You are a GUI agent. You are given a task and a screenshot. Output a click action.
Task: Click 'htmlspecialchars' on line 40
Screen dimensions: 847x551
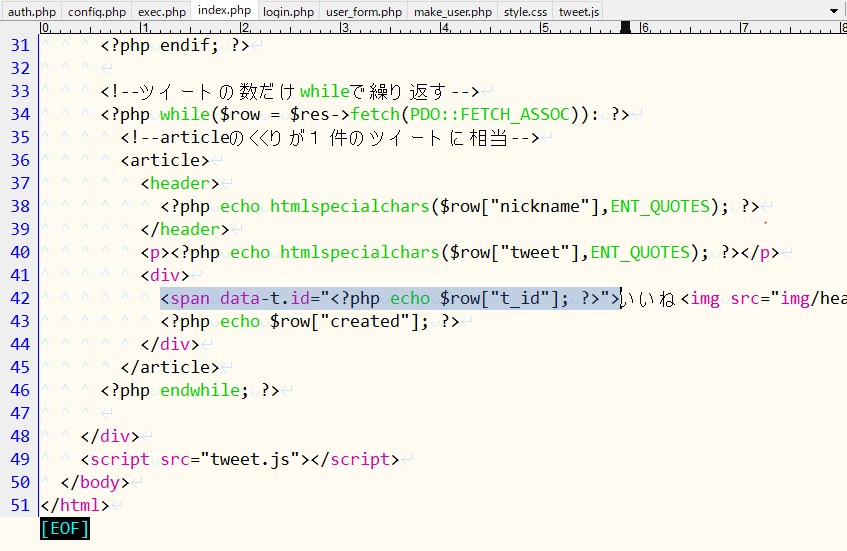tap(359, 252)
